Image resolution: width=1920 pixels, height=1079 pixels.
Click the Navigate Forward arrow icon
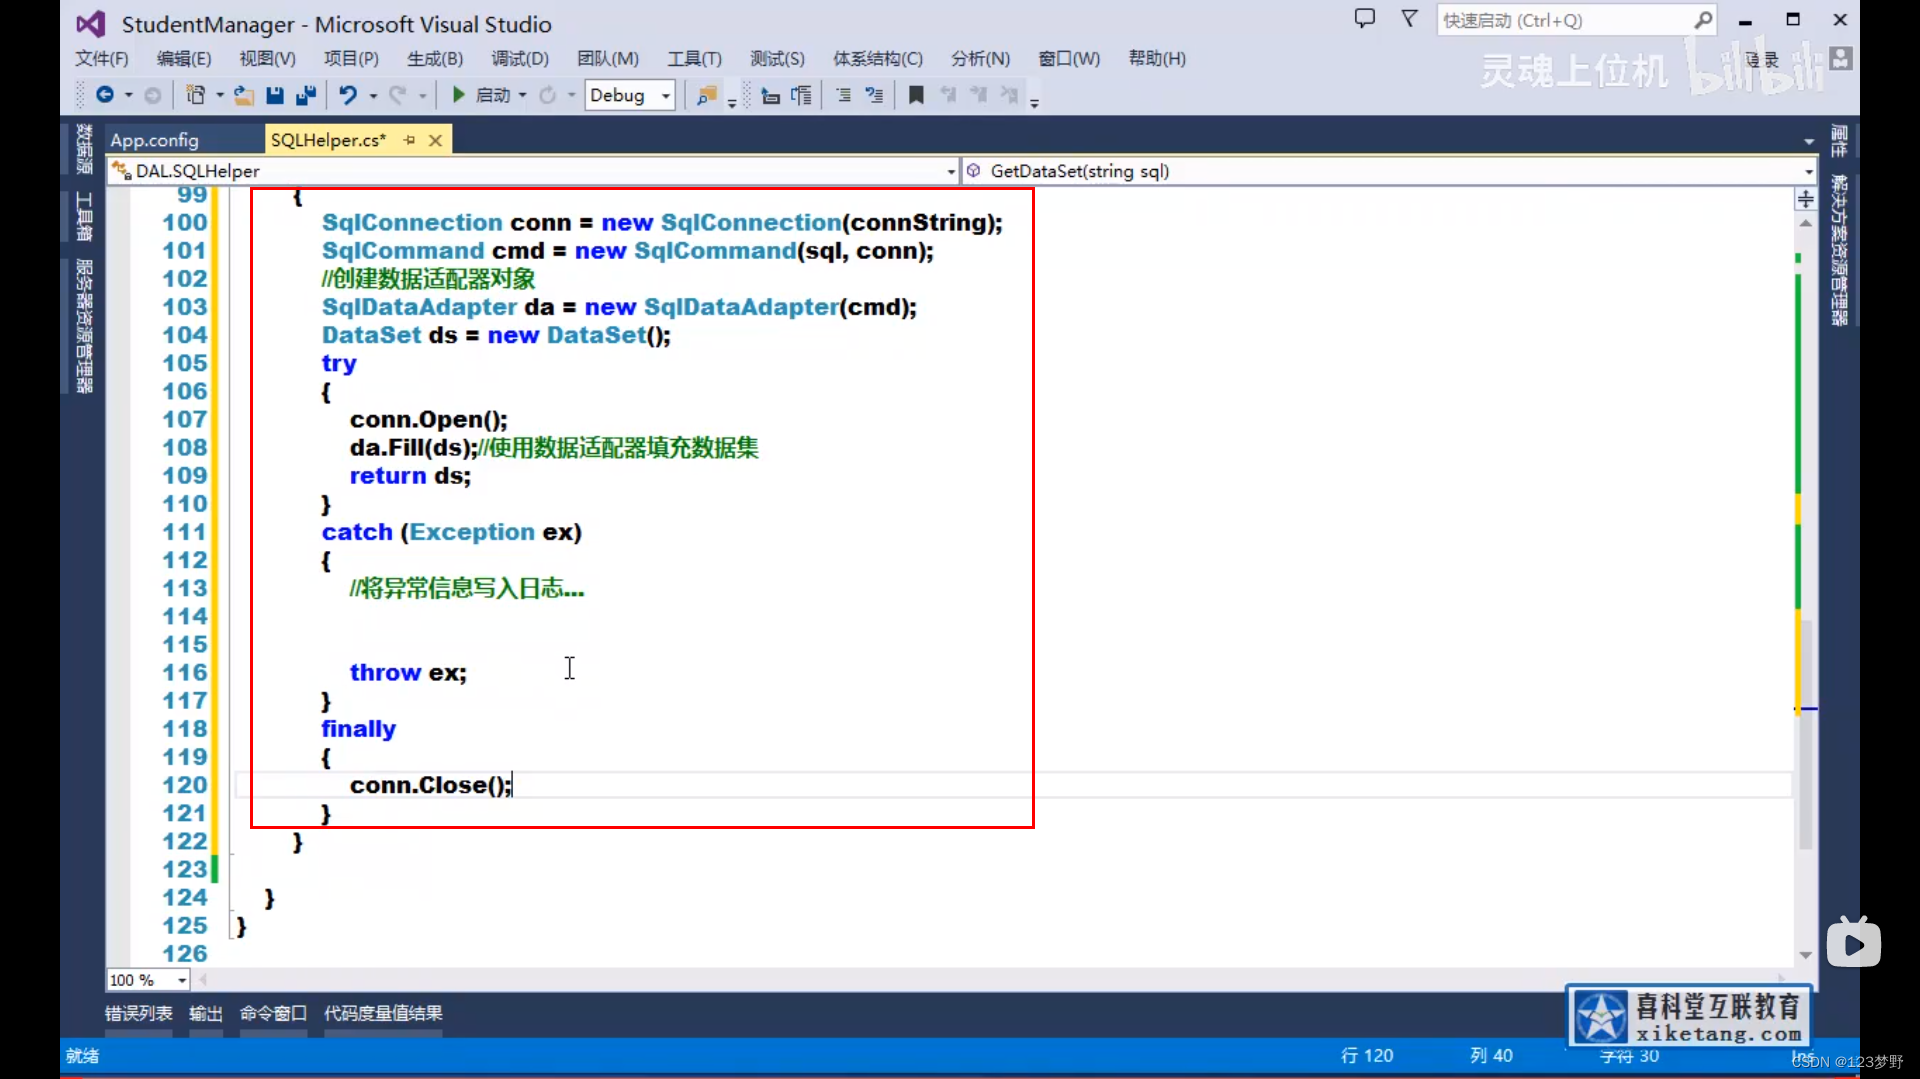pyautogui.click(x=152, y=95)
